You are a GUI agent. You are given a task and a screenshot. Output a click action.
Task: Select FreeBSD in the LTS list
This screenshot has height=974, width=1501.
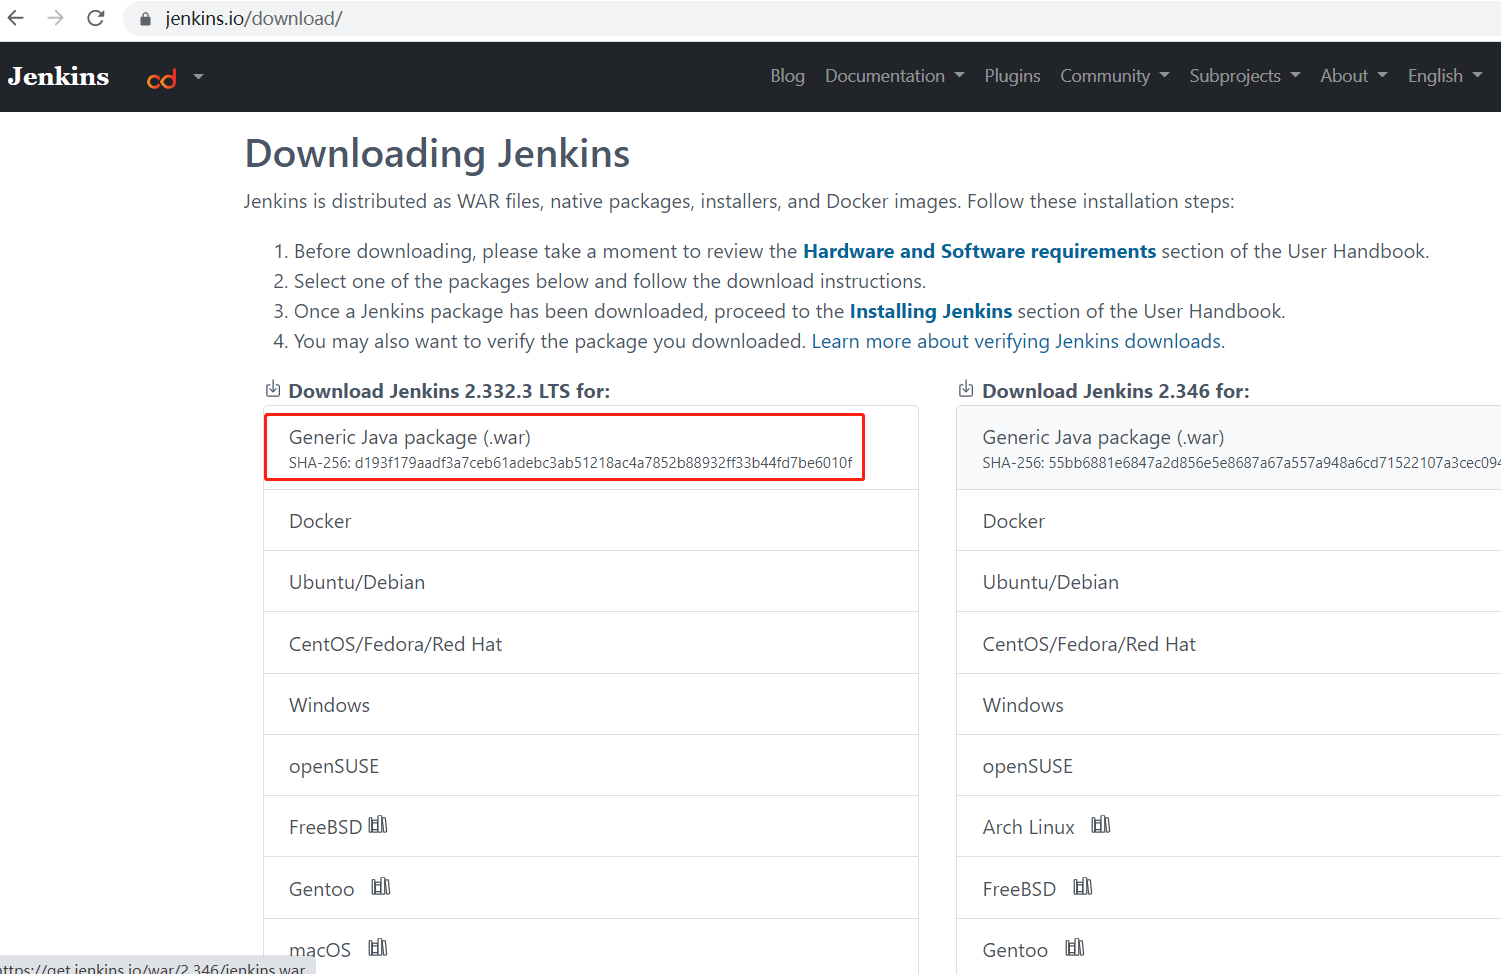pyautogui.click(x=590, y=826)
